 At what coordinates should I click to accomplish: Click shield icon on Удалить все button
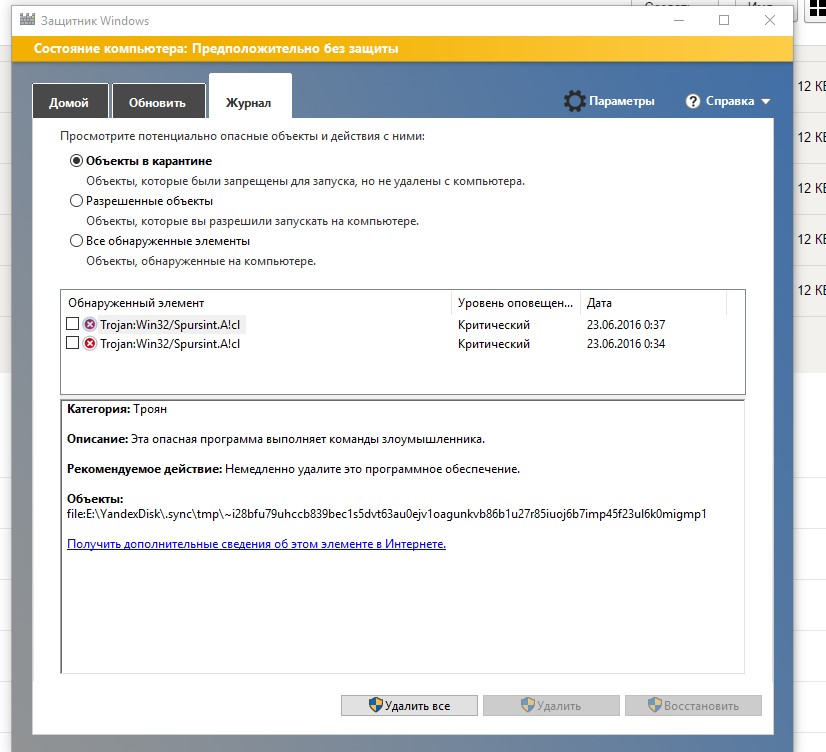click(376, 706)
